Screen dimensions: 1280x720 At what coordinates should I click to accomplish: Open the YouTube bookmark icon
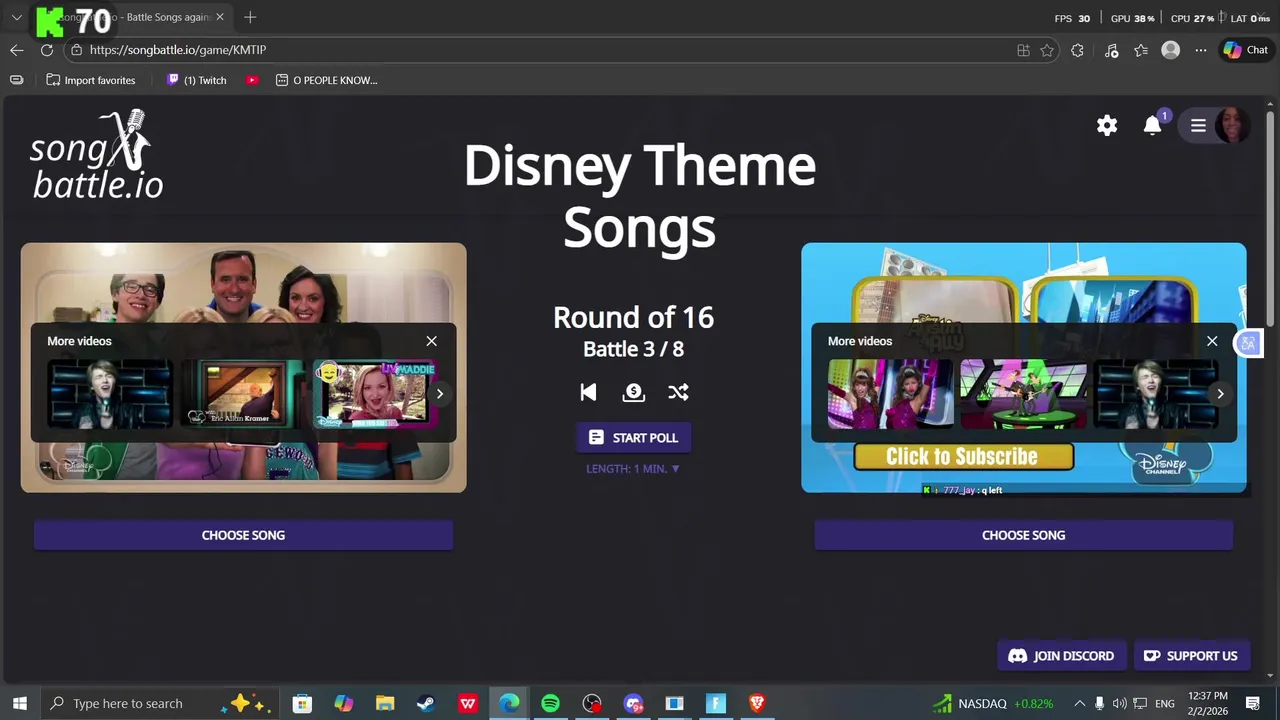pos(253,80)
